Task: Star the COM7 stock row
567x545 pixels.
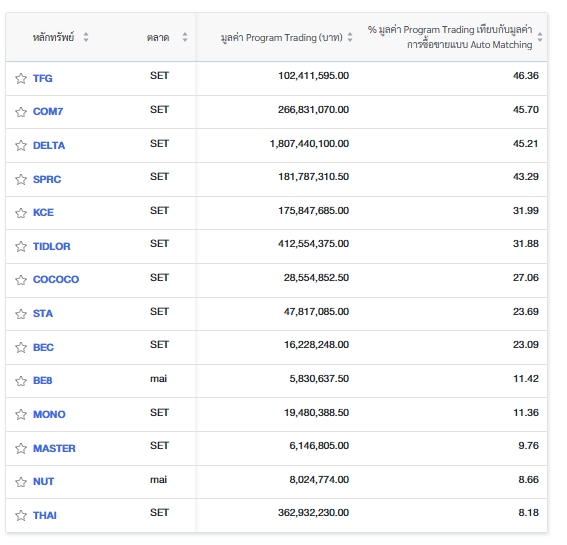Action: coord(21,112)
